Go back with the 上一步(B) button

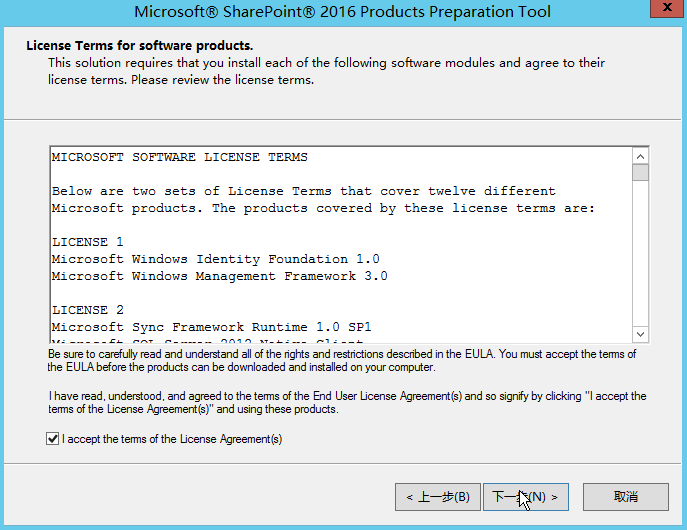pos(437,496)
